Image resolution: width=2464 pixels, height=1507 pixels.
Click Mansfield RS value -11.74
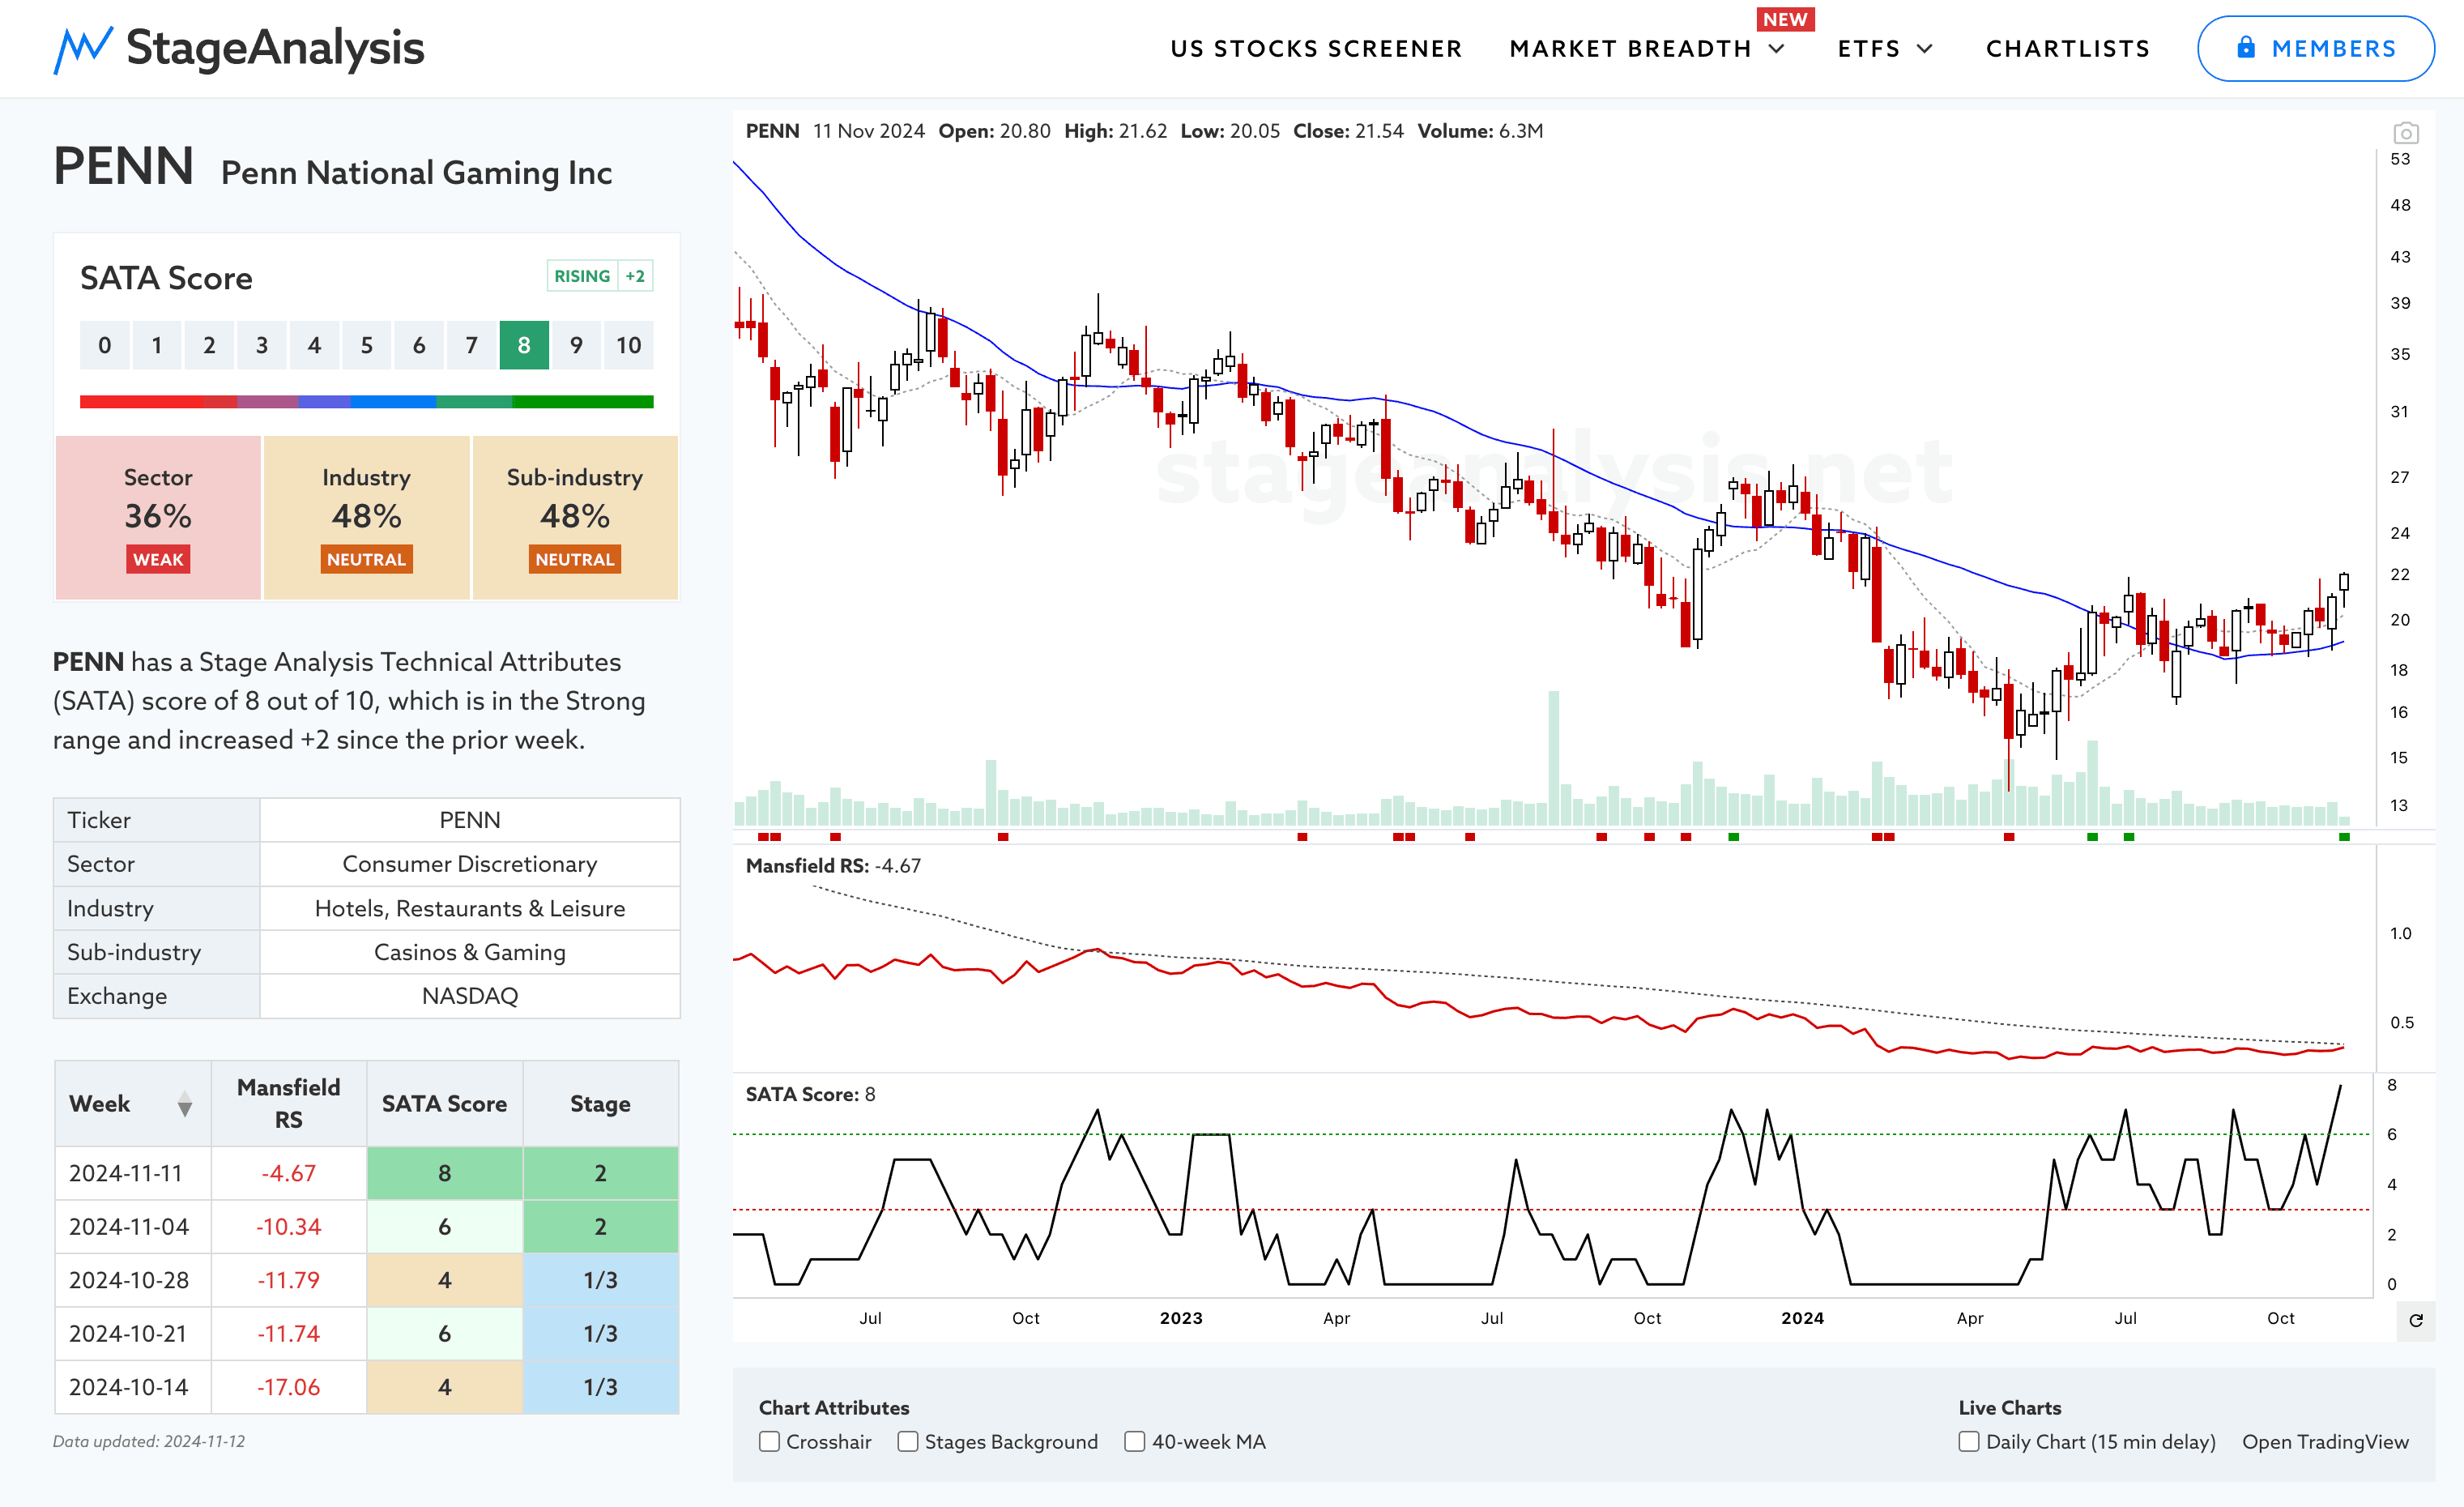pos(288,1333)
